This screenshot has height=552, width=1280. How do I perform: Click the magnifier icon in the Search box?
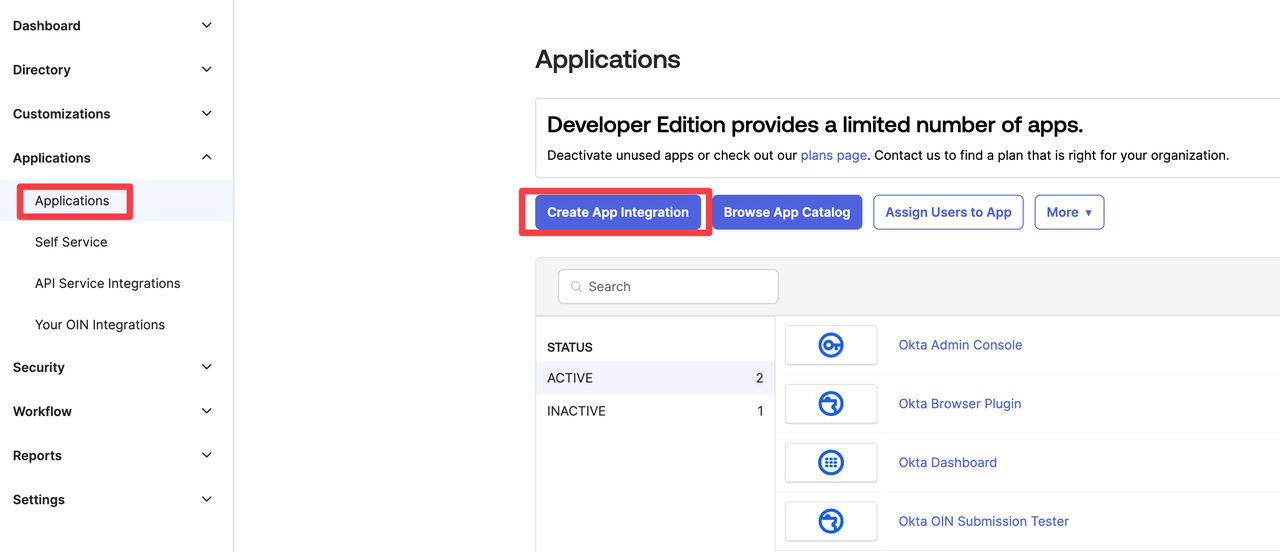(576, 287)
